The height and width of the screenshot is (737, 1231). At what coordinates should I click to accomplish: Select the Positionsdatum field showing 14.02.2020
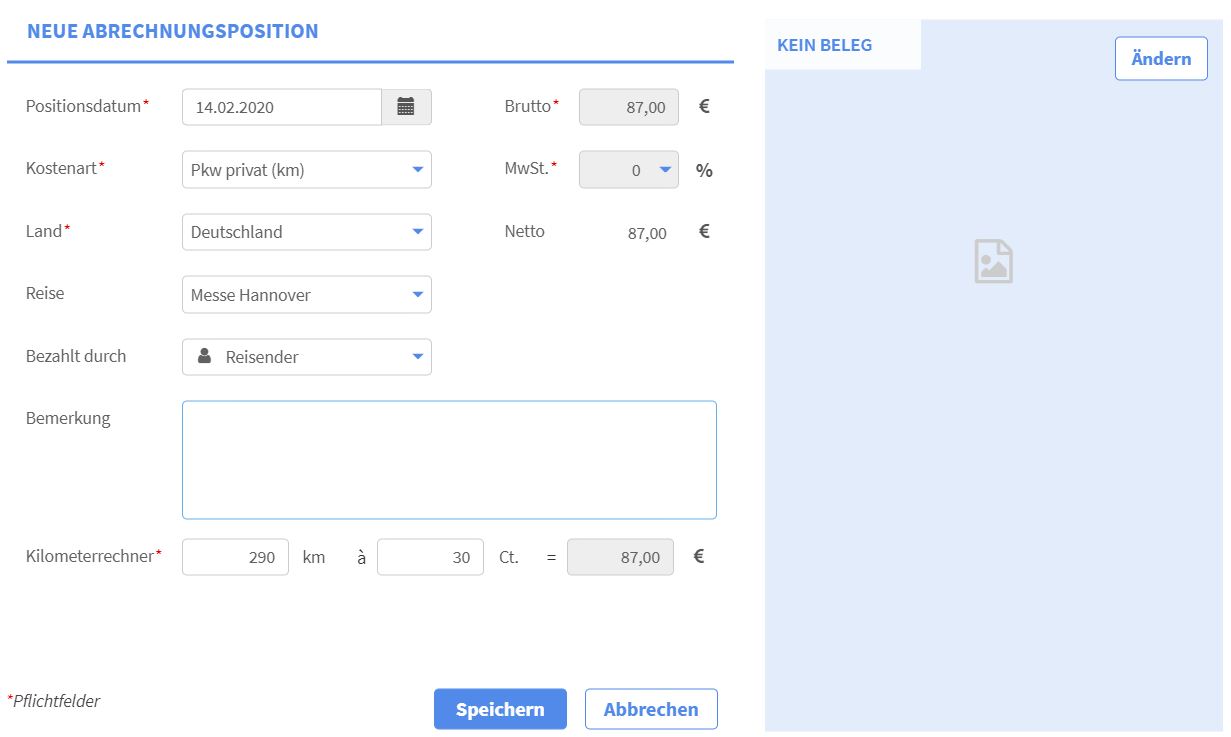coord(280,106)
